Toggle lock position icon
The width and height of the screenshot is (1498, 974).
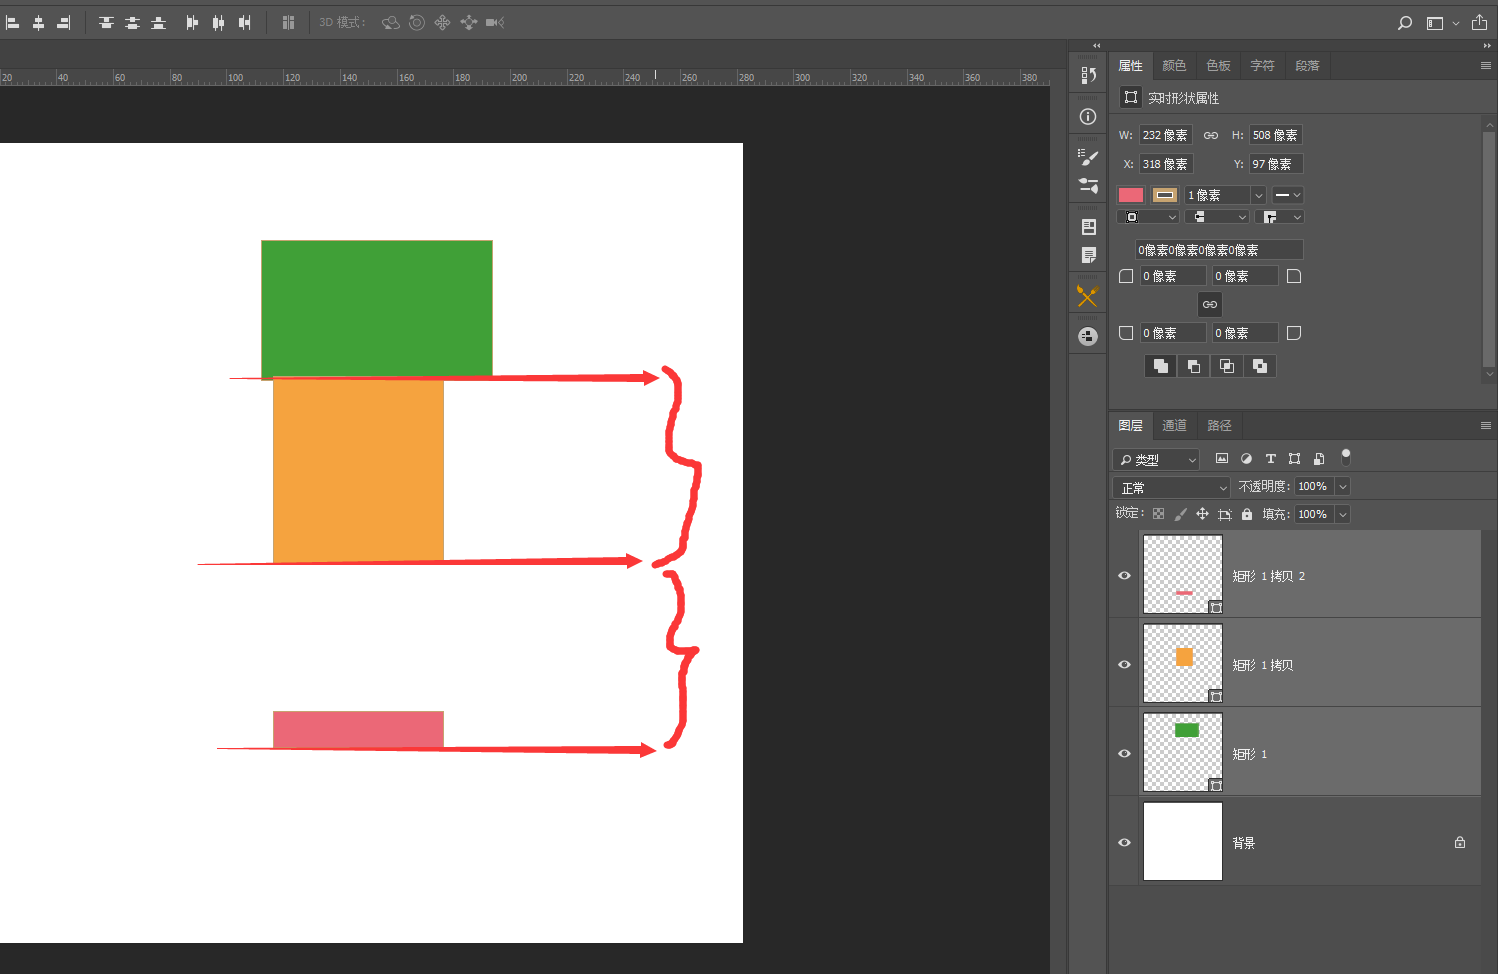pyautogui.click(x=1202, y=514)
